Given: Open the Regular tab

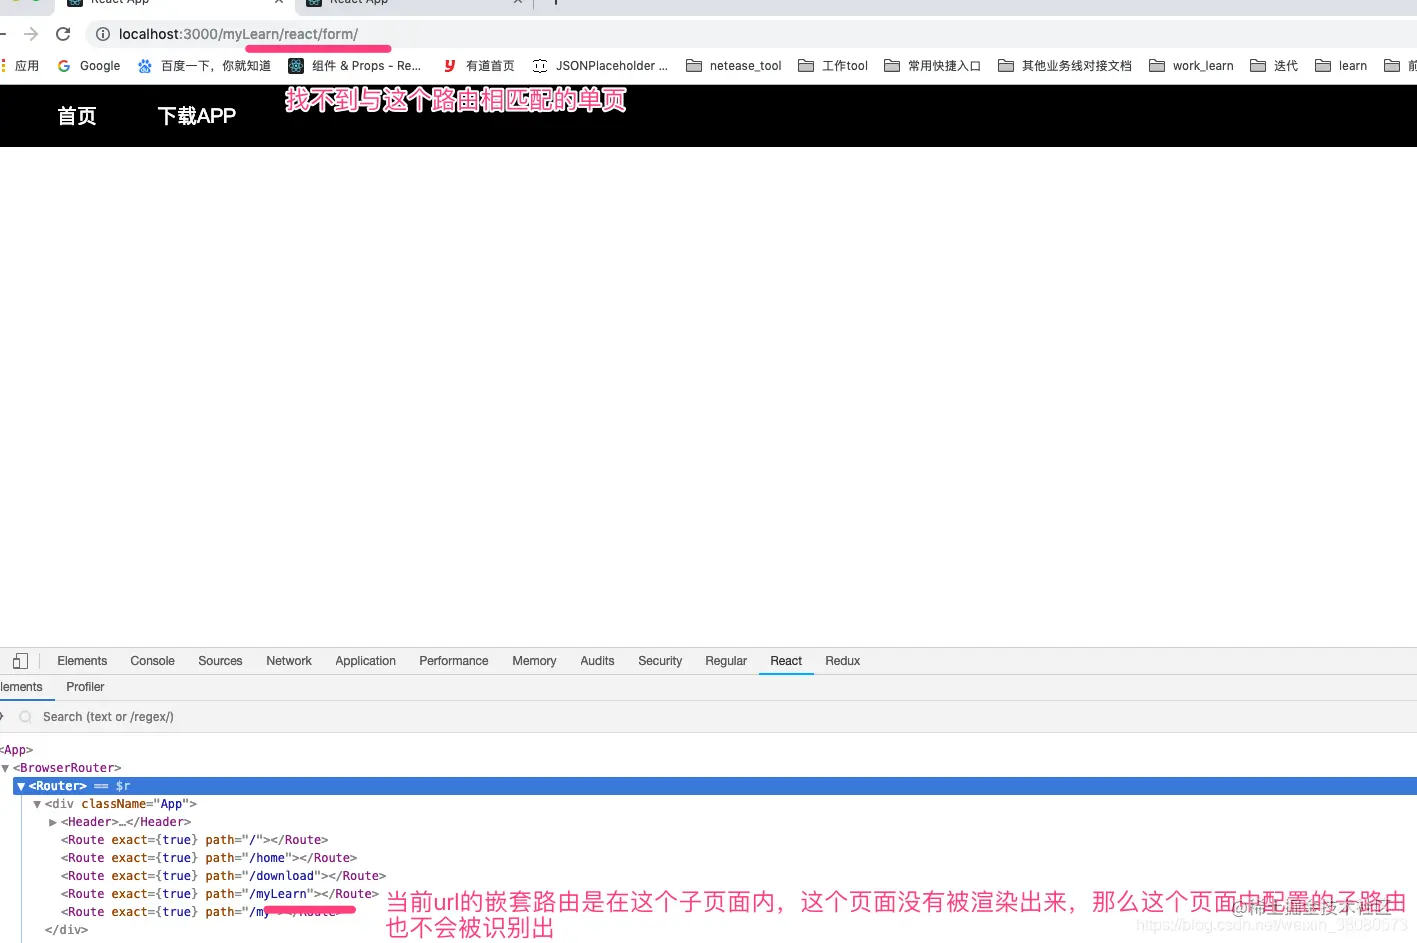Looking at the screenshot, I should click(726, 661).
